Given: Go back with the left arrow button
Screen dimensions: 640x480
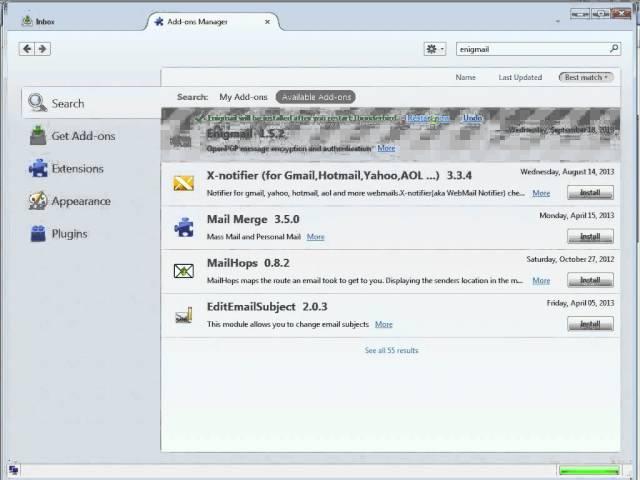Looking at the screenshot, I should click(27, 49).
